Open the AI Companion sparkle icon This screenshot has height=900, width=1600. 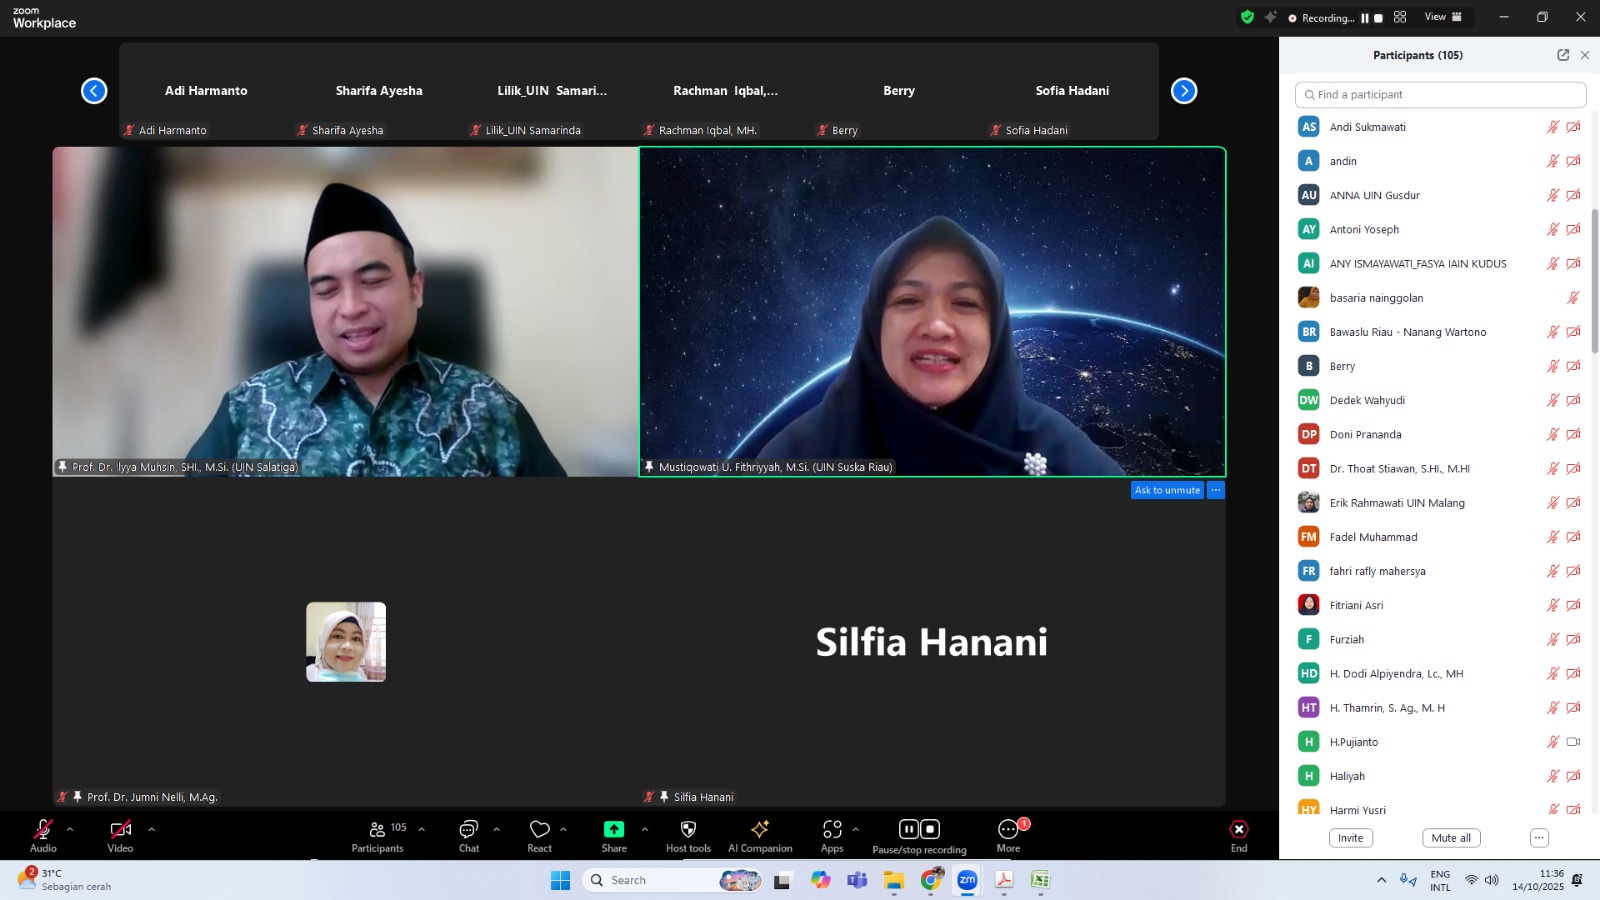tap(760, 830)
